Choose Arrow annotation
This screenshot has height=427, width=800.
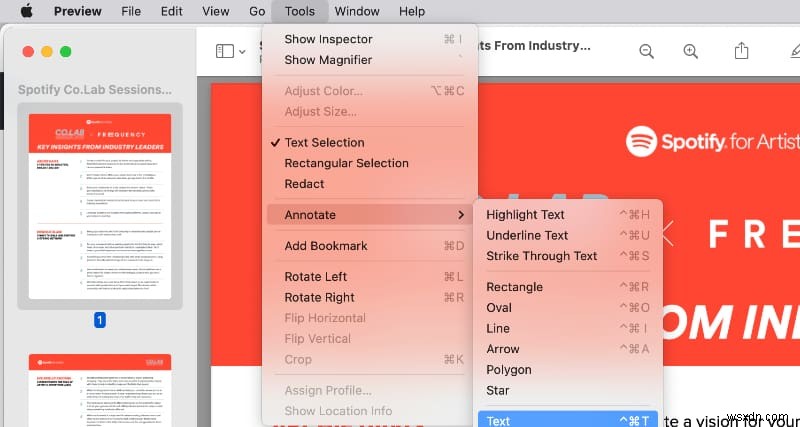click(568, 349)
